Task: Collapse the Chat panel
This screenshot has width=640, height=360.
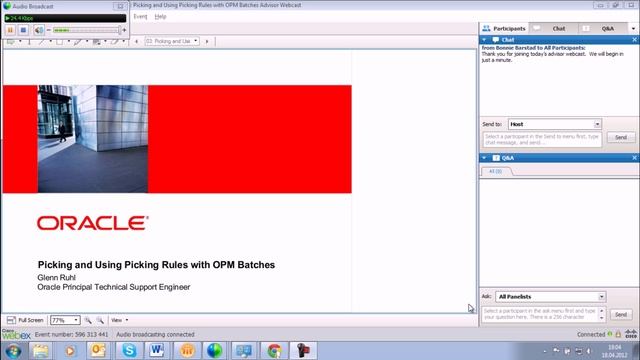Action: click(484, 40)
